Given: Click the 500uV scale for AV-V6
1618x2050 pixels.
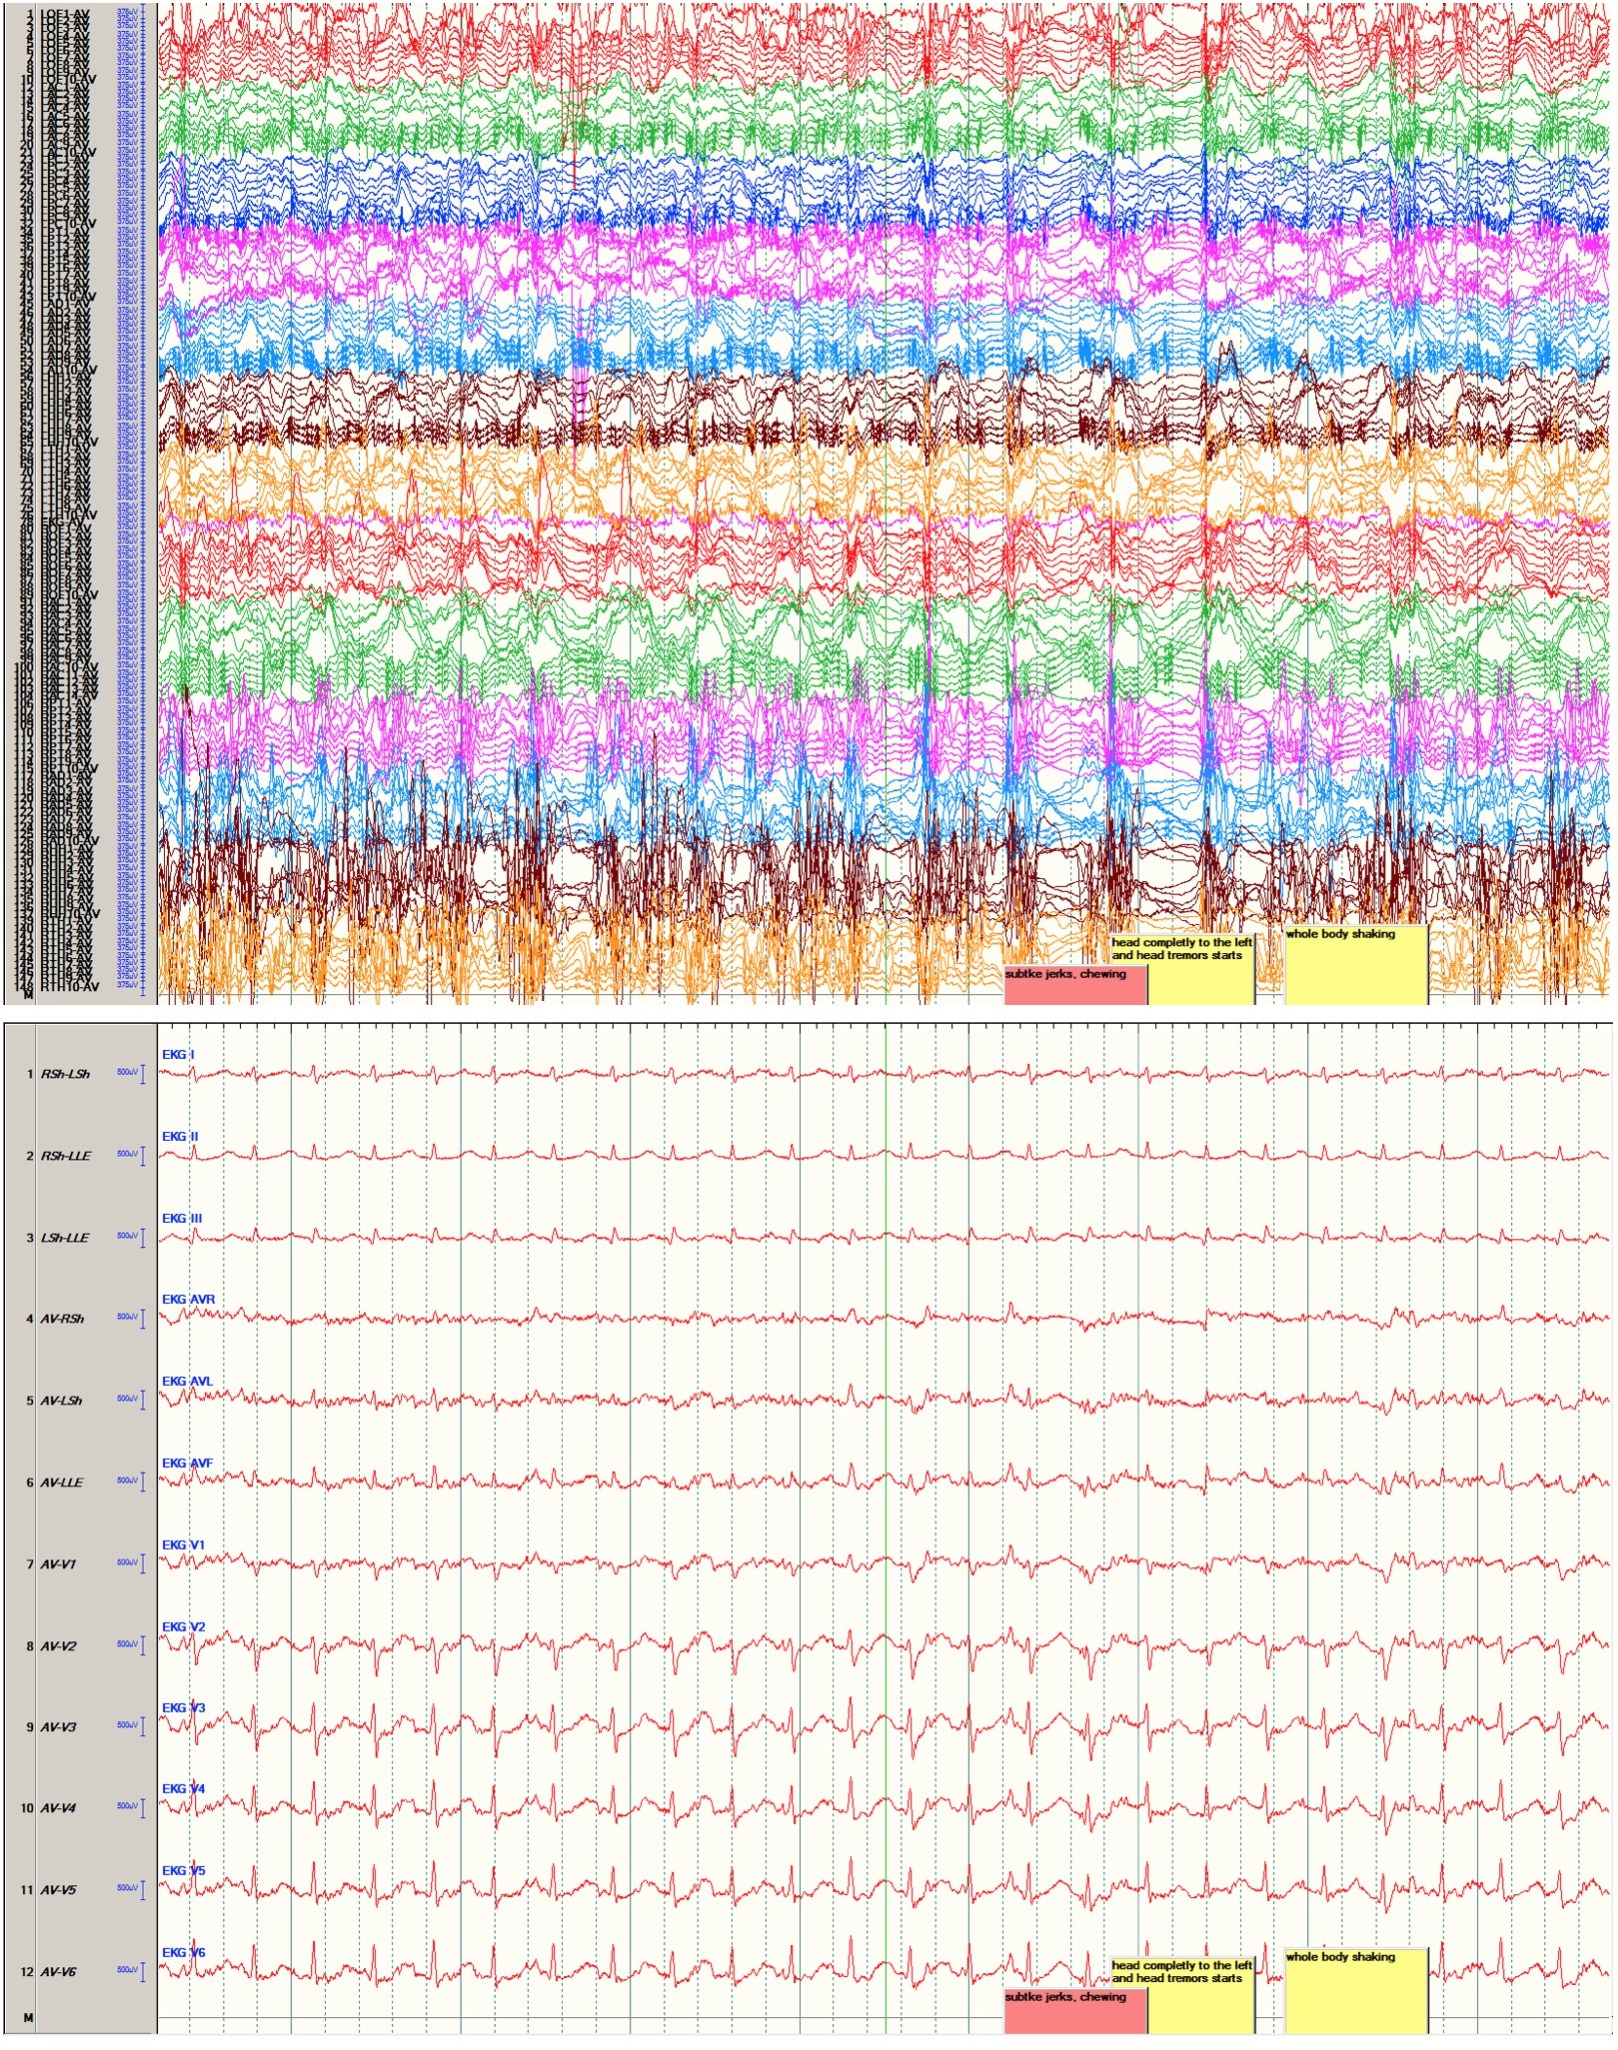Looking at the screenshot, I should 126,1971.
